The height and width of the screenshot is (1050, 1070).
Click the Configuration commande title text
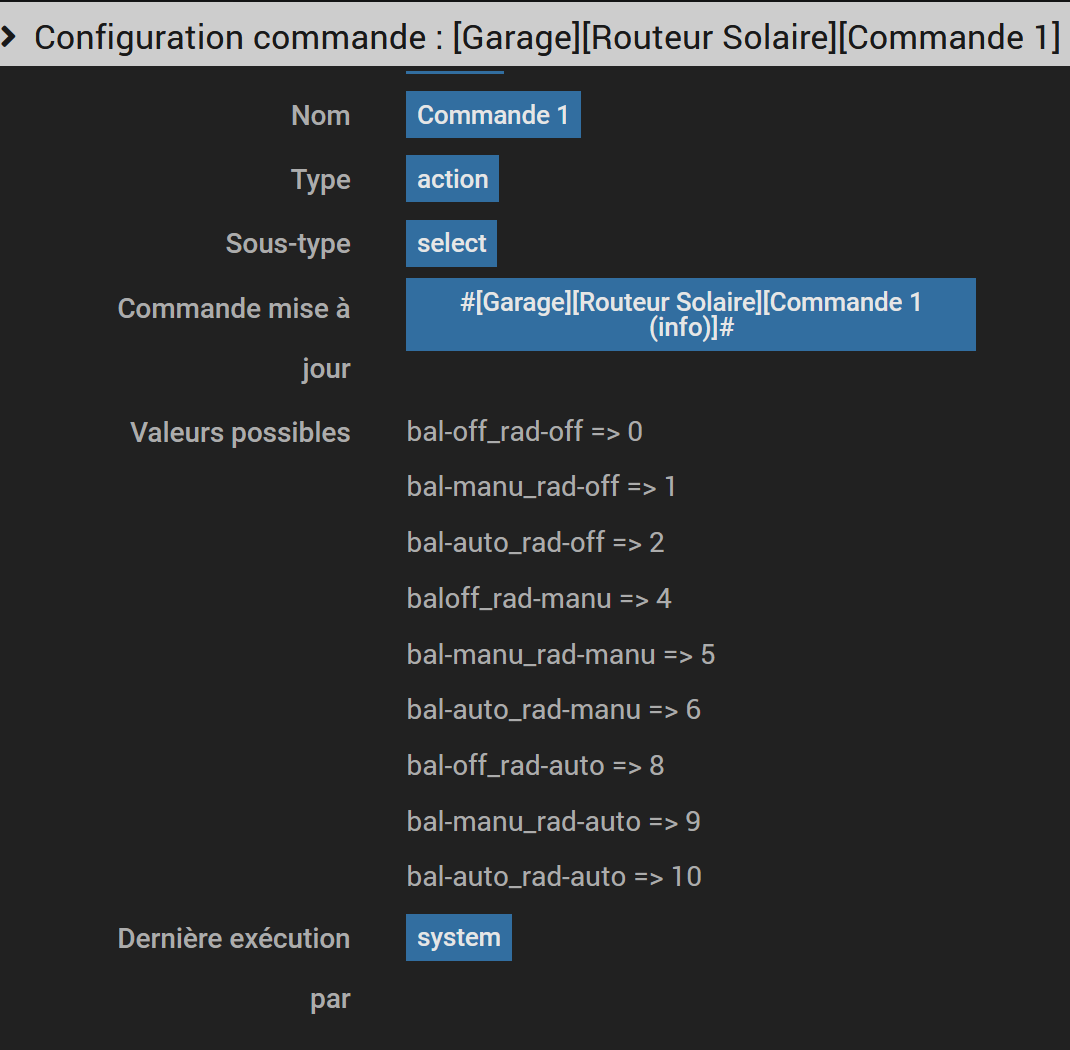coord(546,37)
